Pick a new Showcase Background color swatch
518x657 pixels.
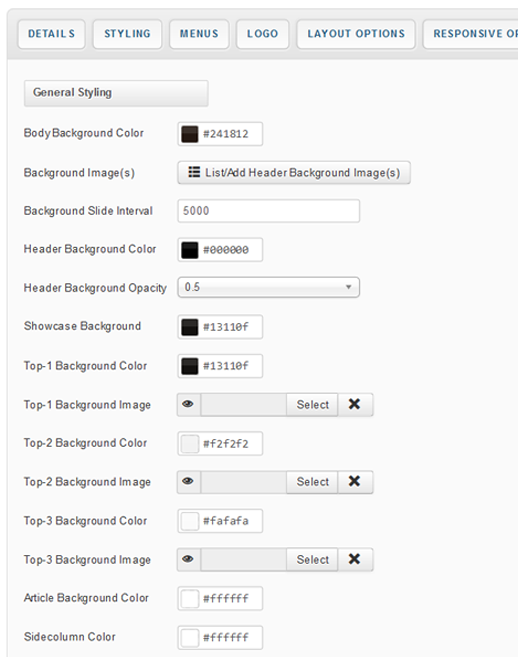pos(189,327)
